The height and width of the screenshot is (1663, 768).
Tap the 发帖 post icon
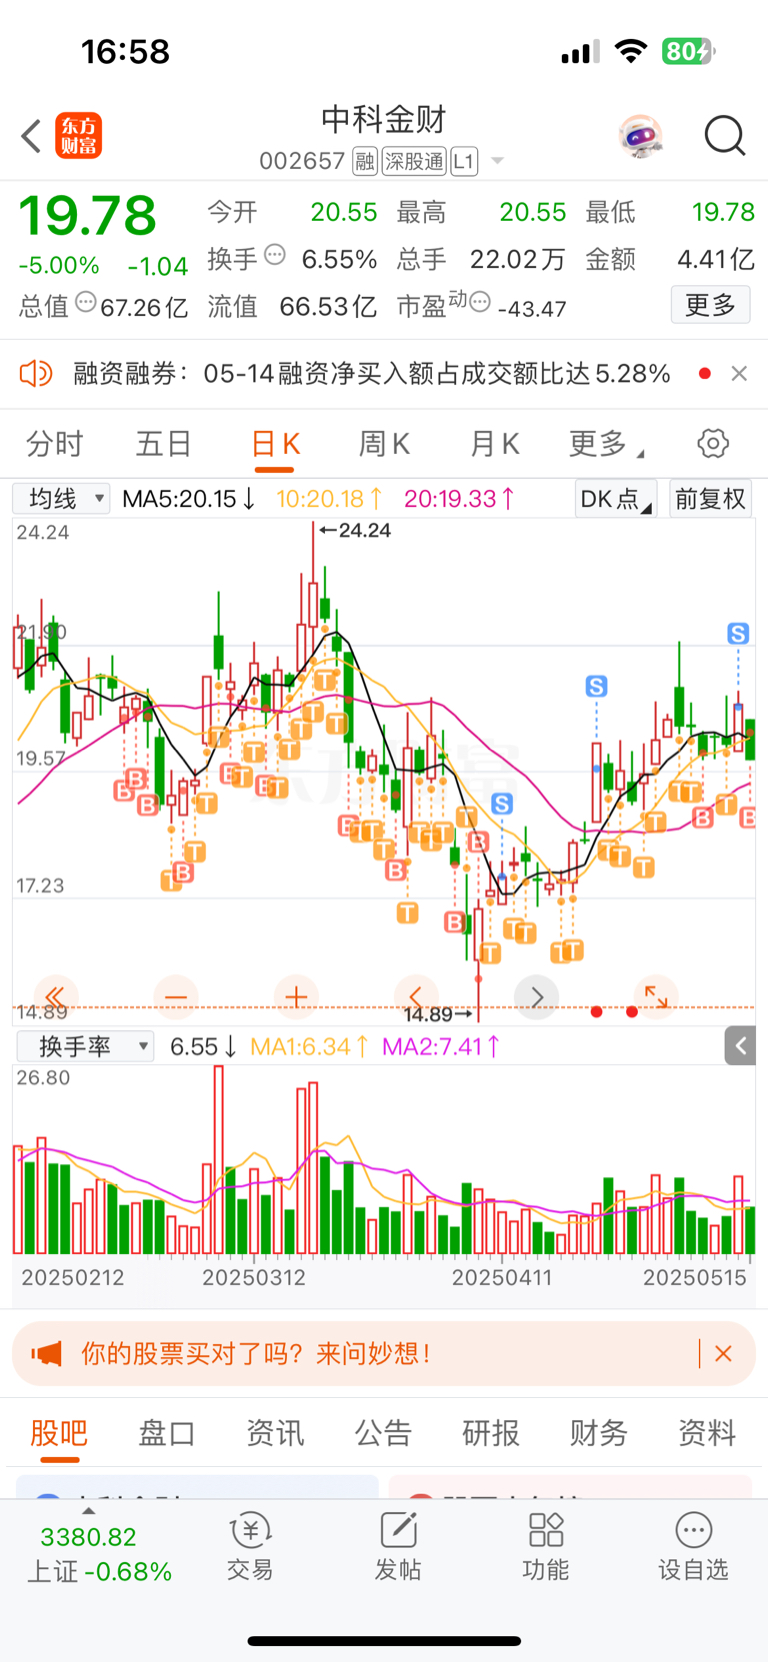[x=398, y=1546]
